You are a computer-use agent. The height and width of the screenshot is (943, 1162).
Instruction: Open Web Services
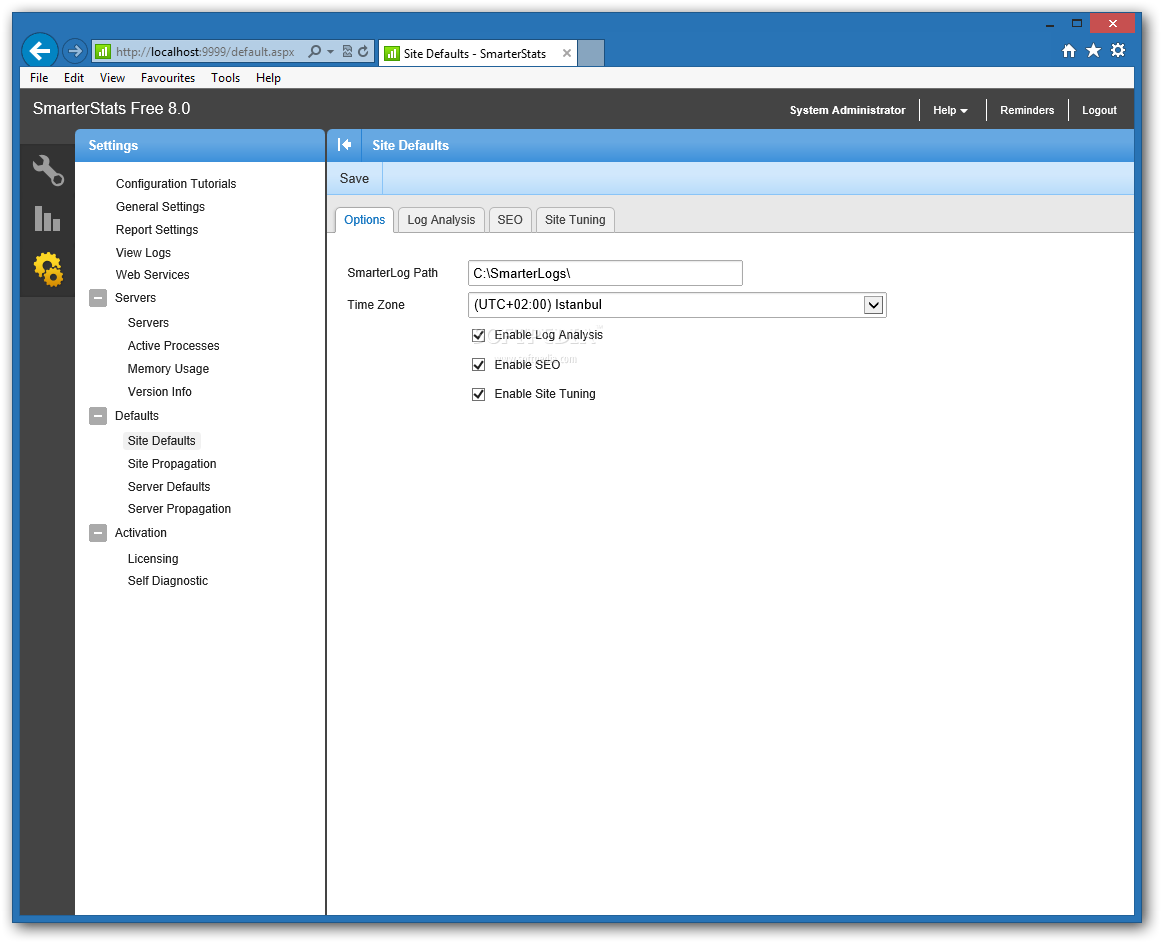153,275
